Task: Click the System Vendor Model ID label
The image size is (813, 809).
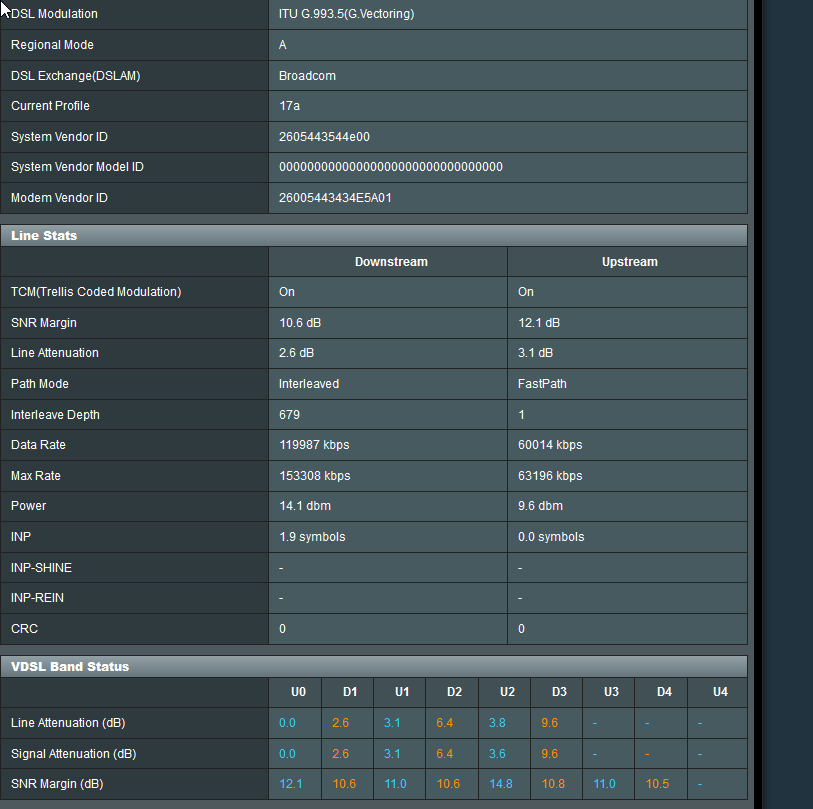Action: [77, 167]
